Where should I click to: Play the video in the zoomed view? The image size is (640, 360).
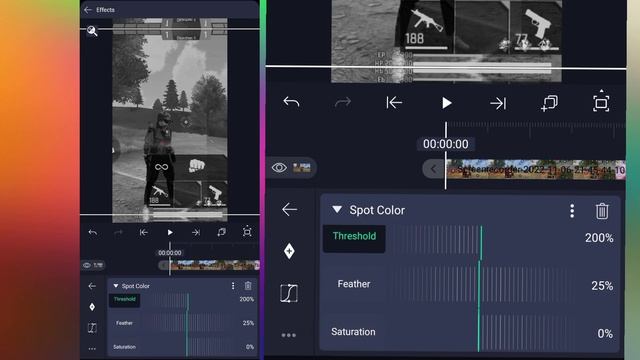pos(446,103)
